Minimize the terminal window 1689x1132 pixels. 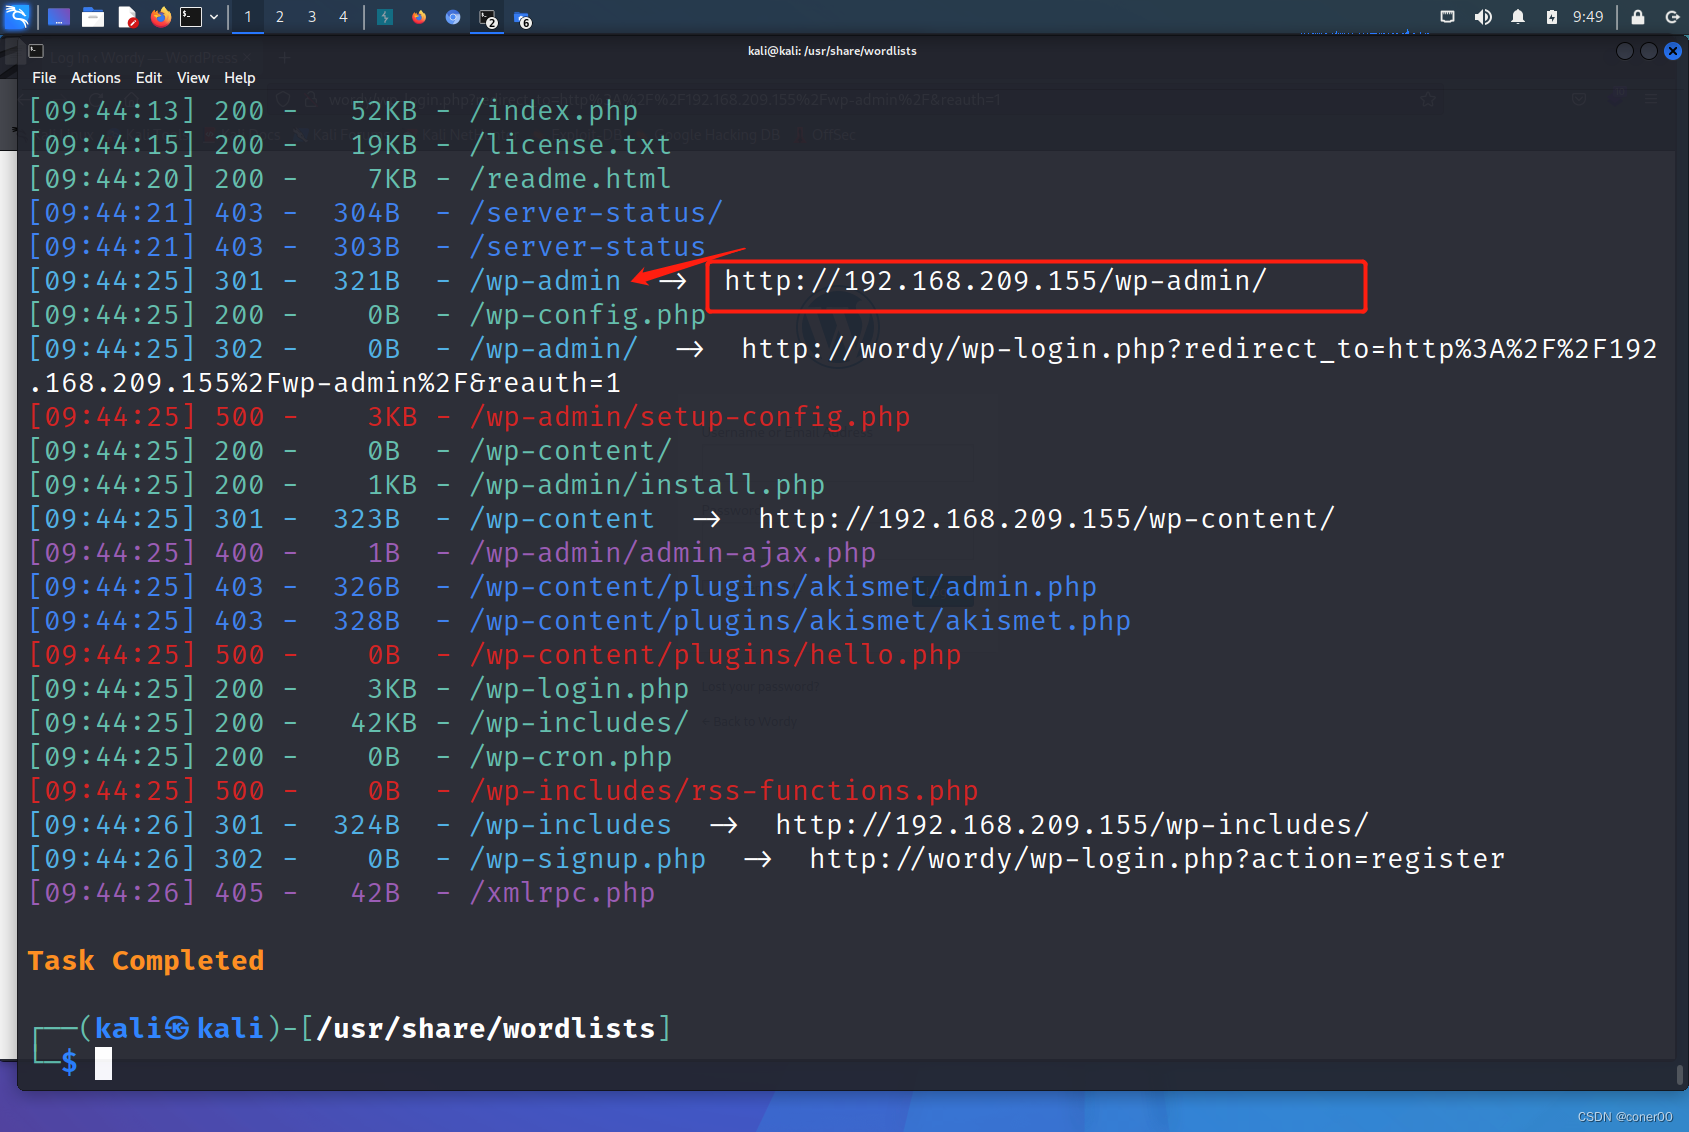click(1625, 51)
